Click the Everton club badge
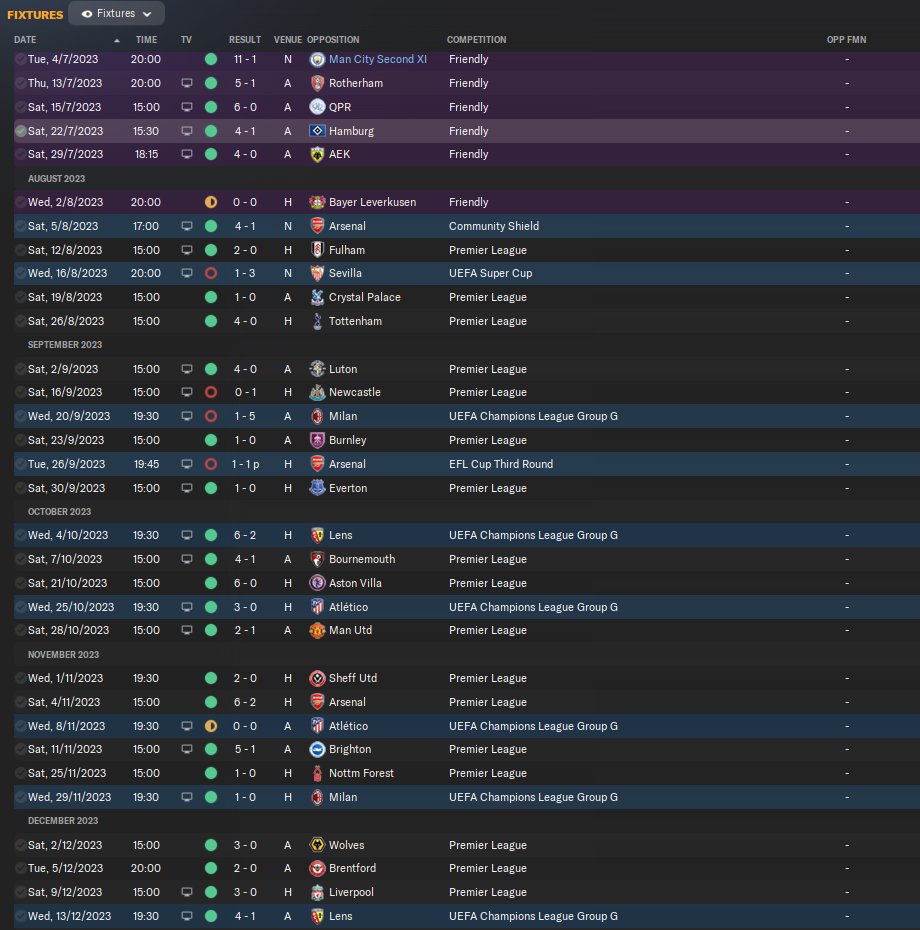The height and width of the screenshot is (930, 920). coord(317,488)
